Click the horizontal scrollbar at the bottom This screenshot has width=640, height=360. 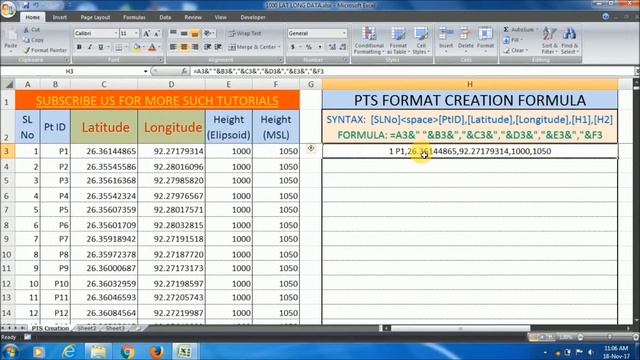point(460,328)
